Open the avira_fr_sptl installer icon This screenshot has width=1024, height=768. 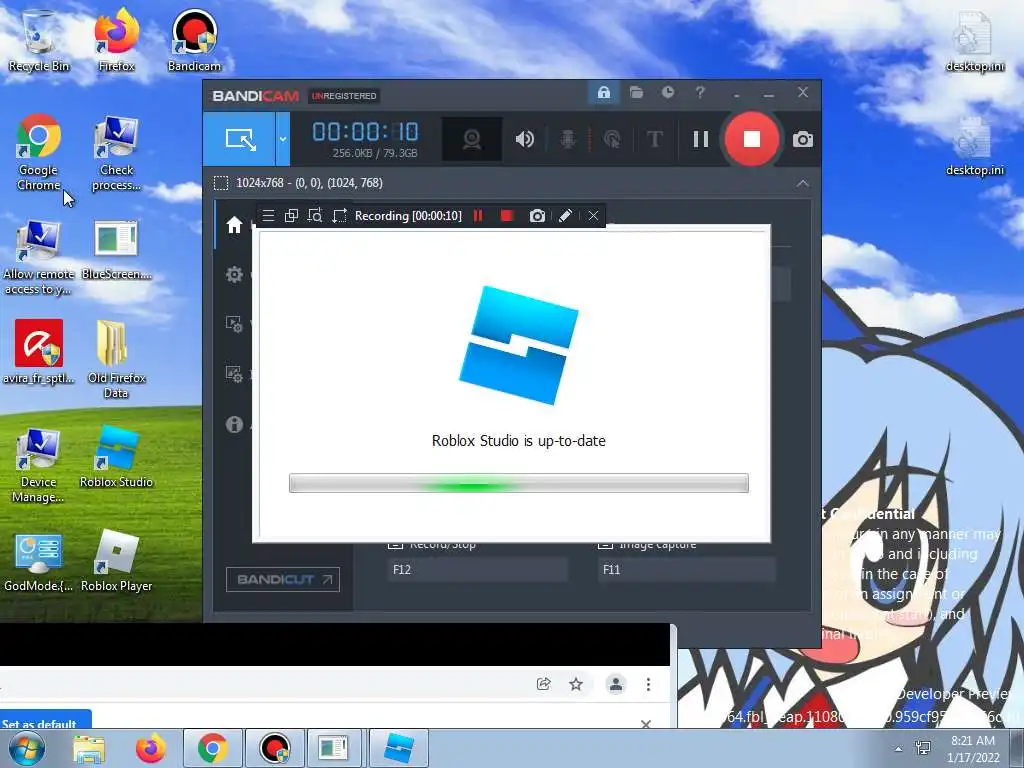(39, 352)
